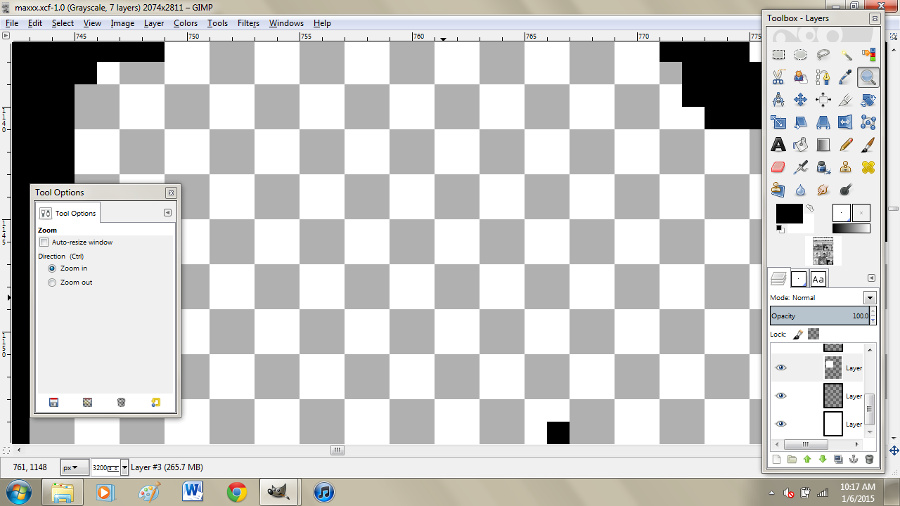The height and width of the screenshot is (506, 900).
Task: Open the Filters menu
Action: pyautogui.click(x=248, y=22)
